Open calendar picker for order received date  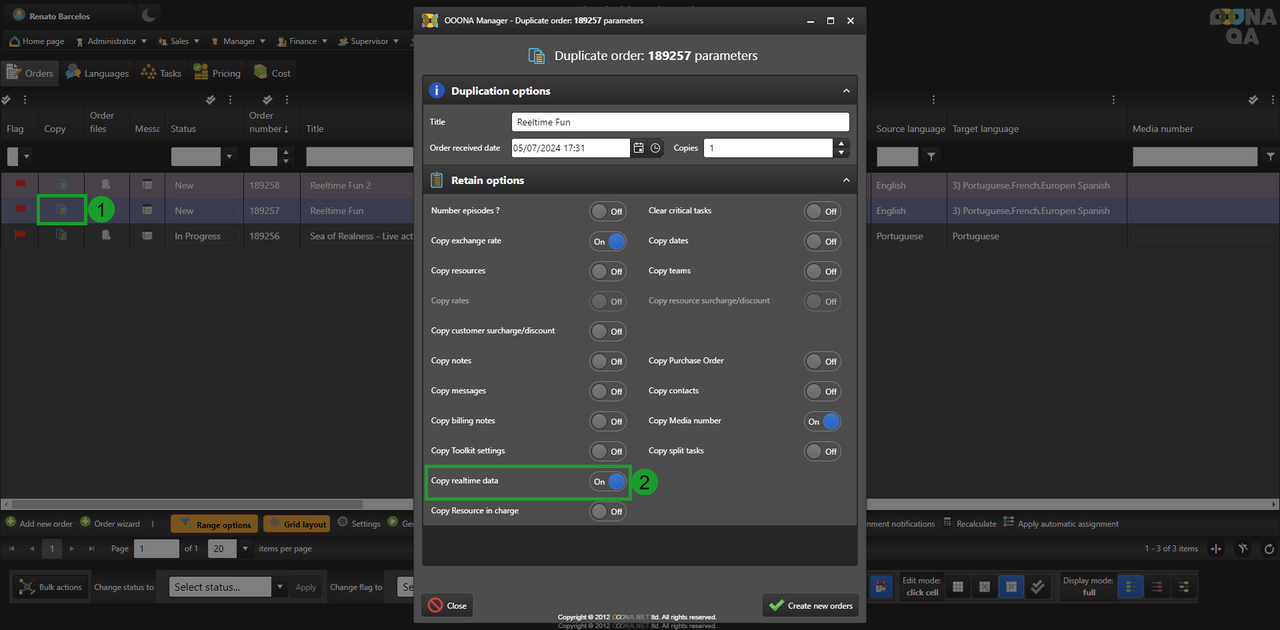coord(638,148)
